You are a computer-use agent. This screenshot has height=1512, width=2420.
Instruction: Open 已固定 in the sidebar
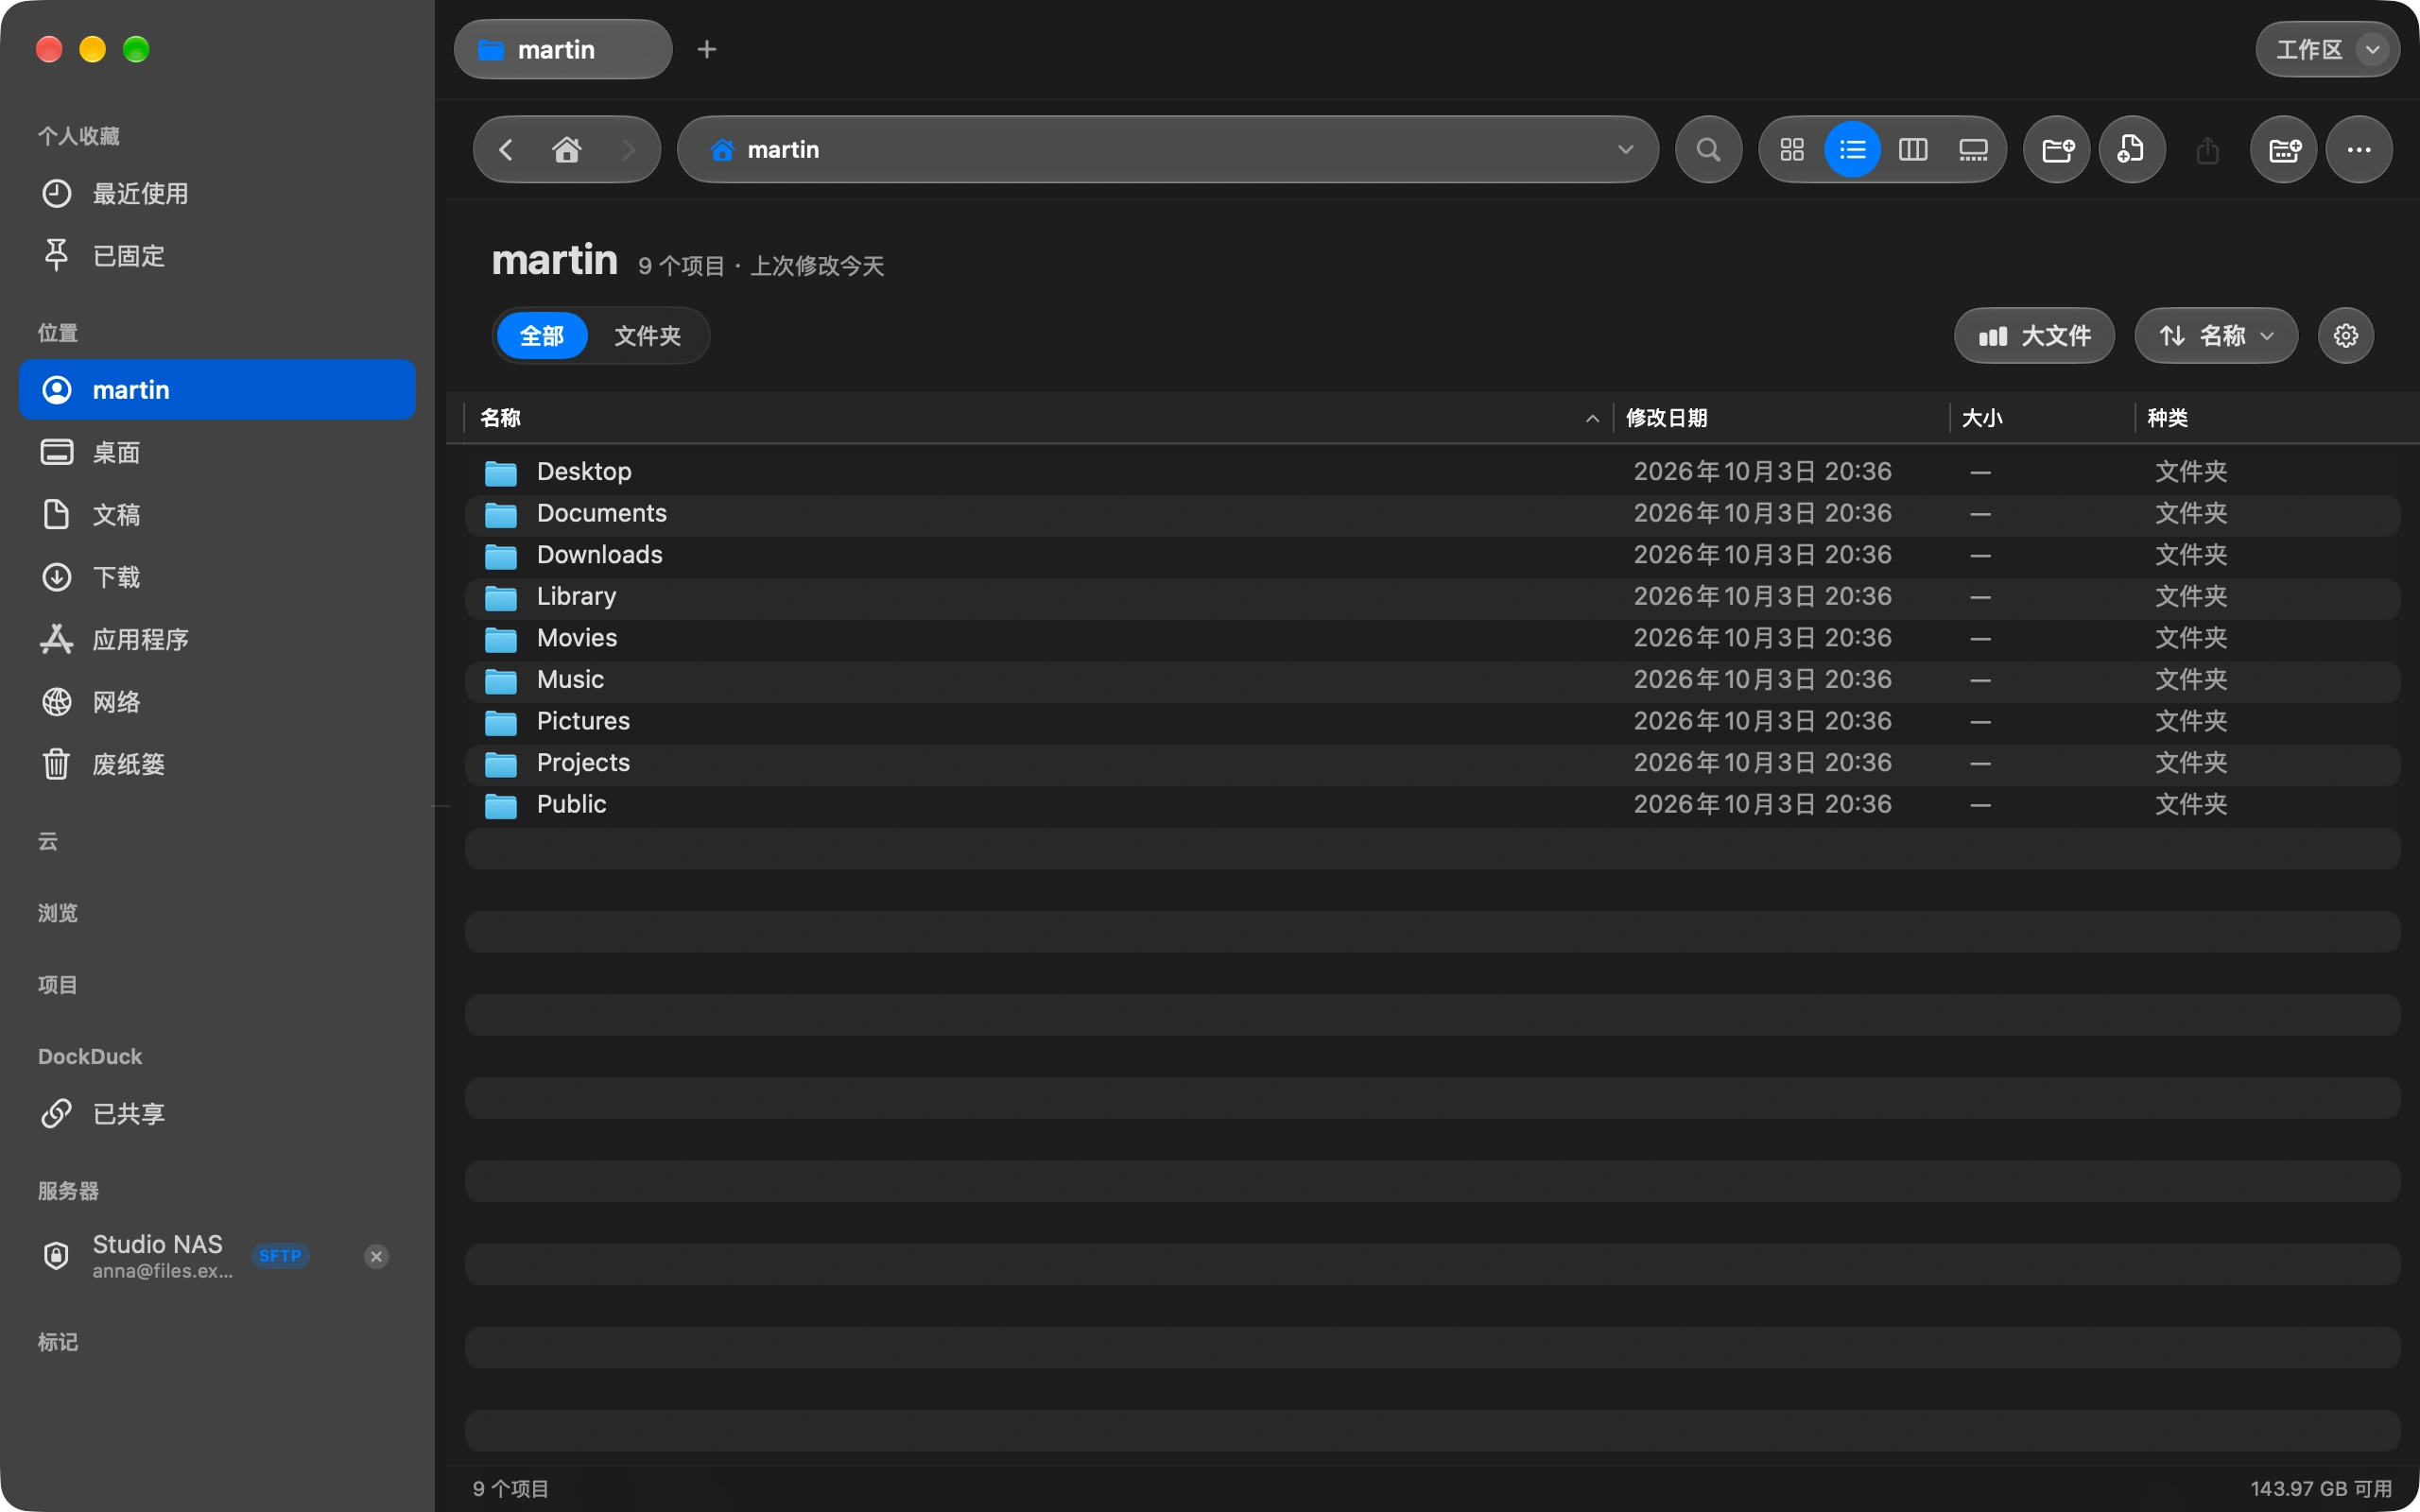(217, 256)
